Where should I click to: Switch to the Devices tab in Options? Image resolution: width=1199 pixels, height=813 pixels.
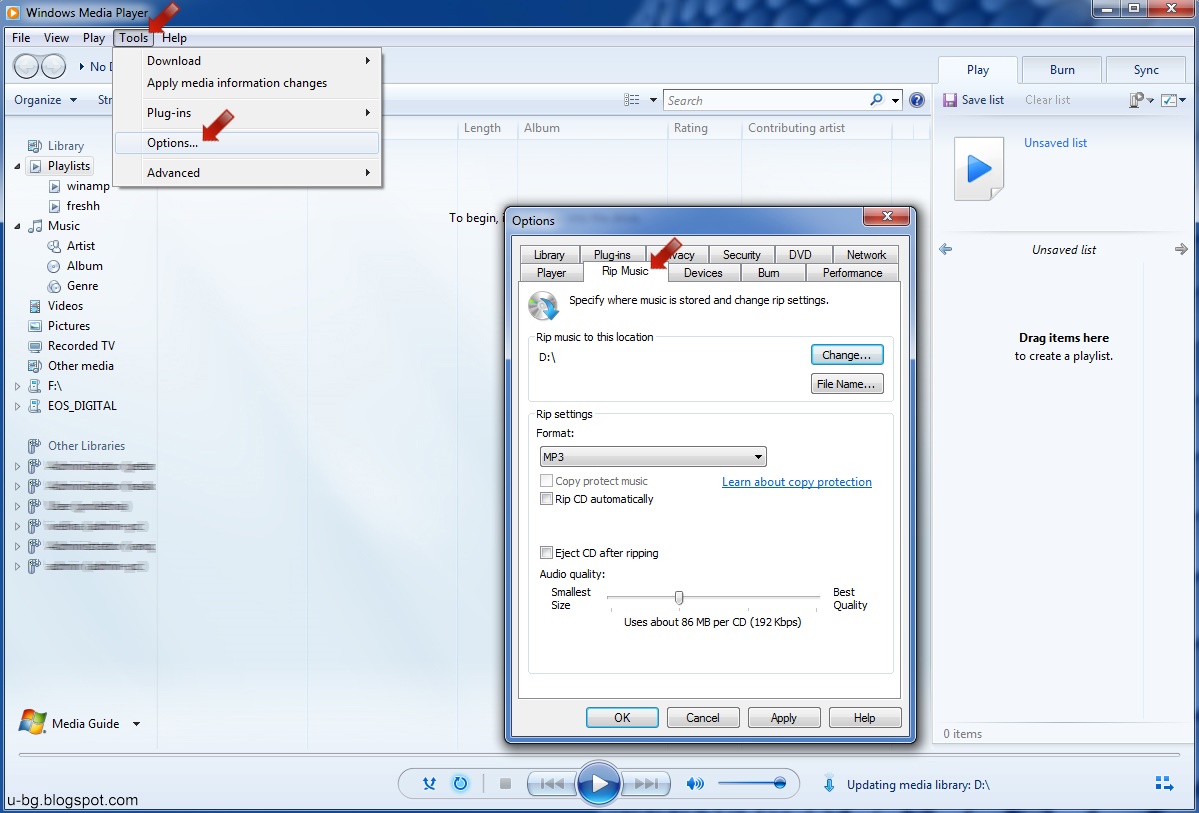(703, 273)
